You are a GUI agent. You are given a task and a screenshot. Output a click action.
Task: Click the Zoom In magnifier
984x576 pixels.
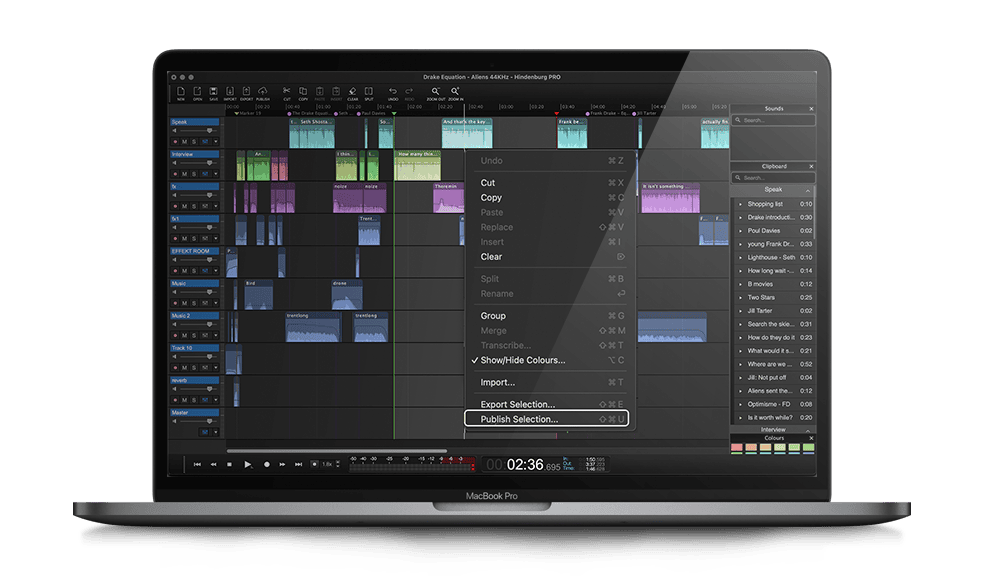455,92
